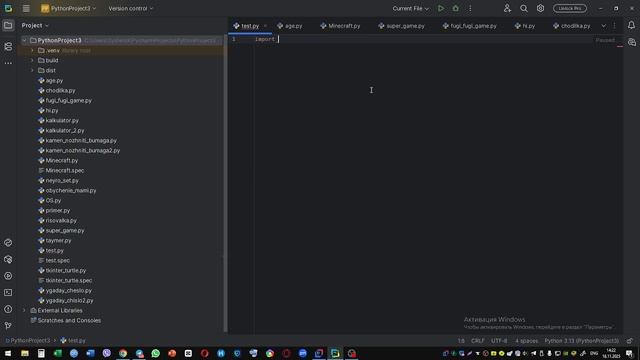Screen dimensions: 640x360
Task: Open the Services tool window
Action: tap(8, 276)
